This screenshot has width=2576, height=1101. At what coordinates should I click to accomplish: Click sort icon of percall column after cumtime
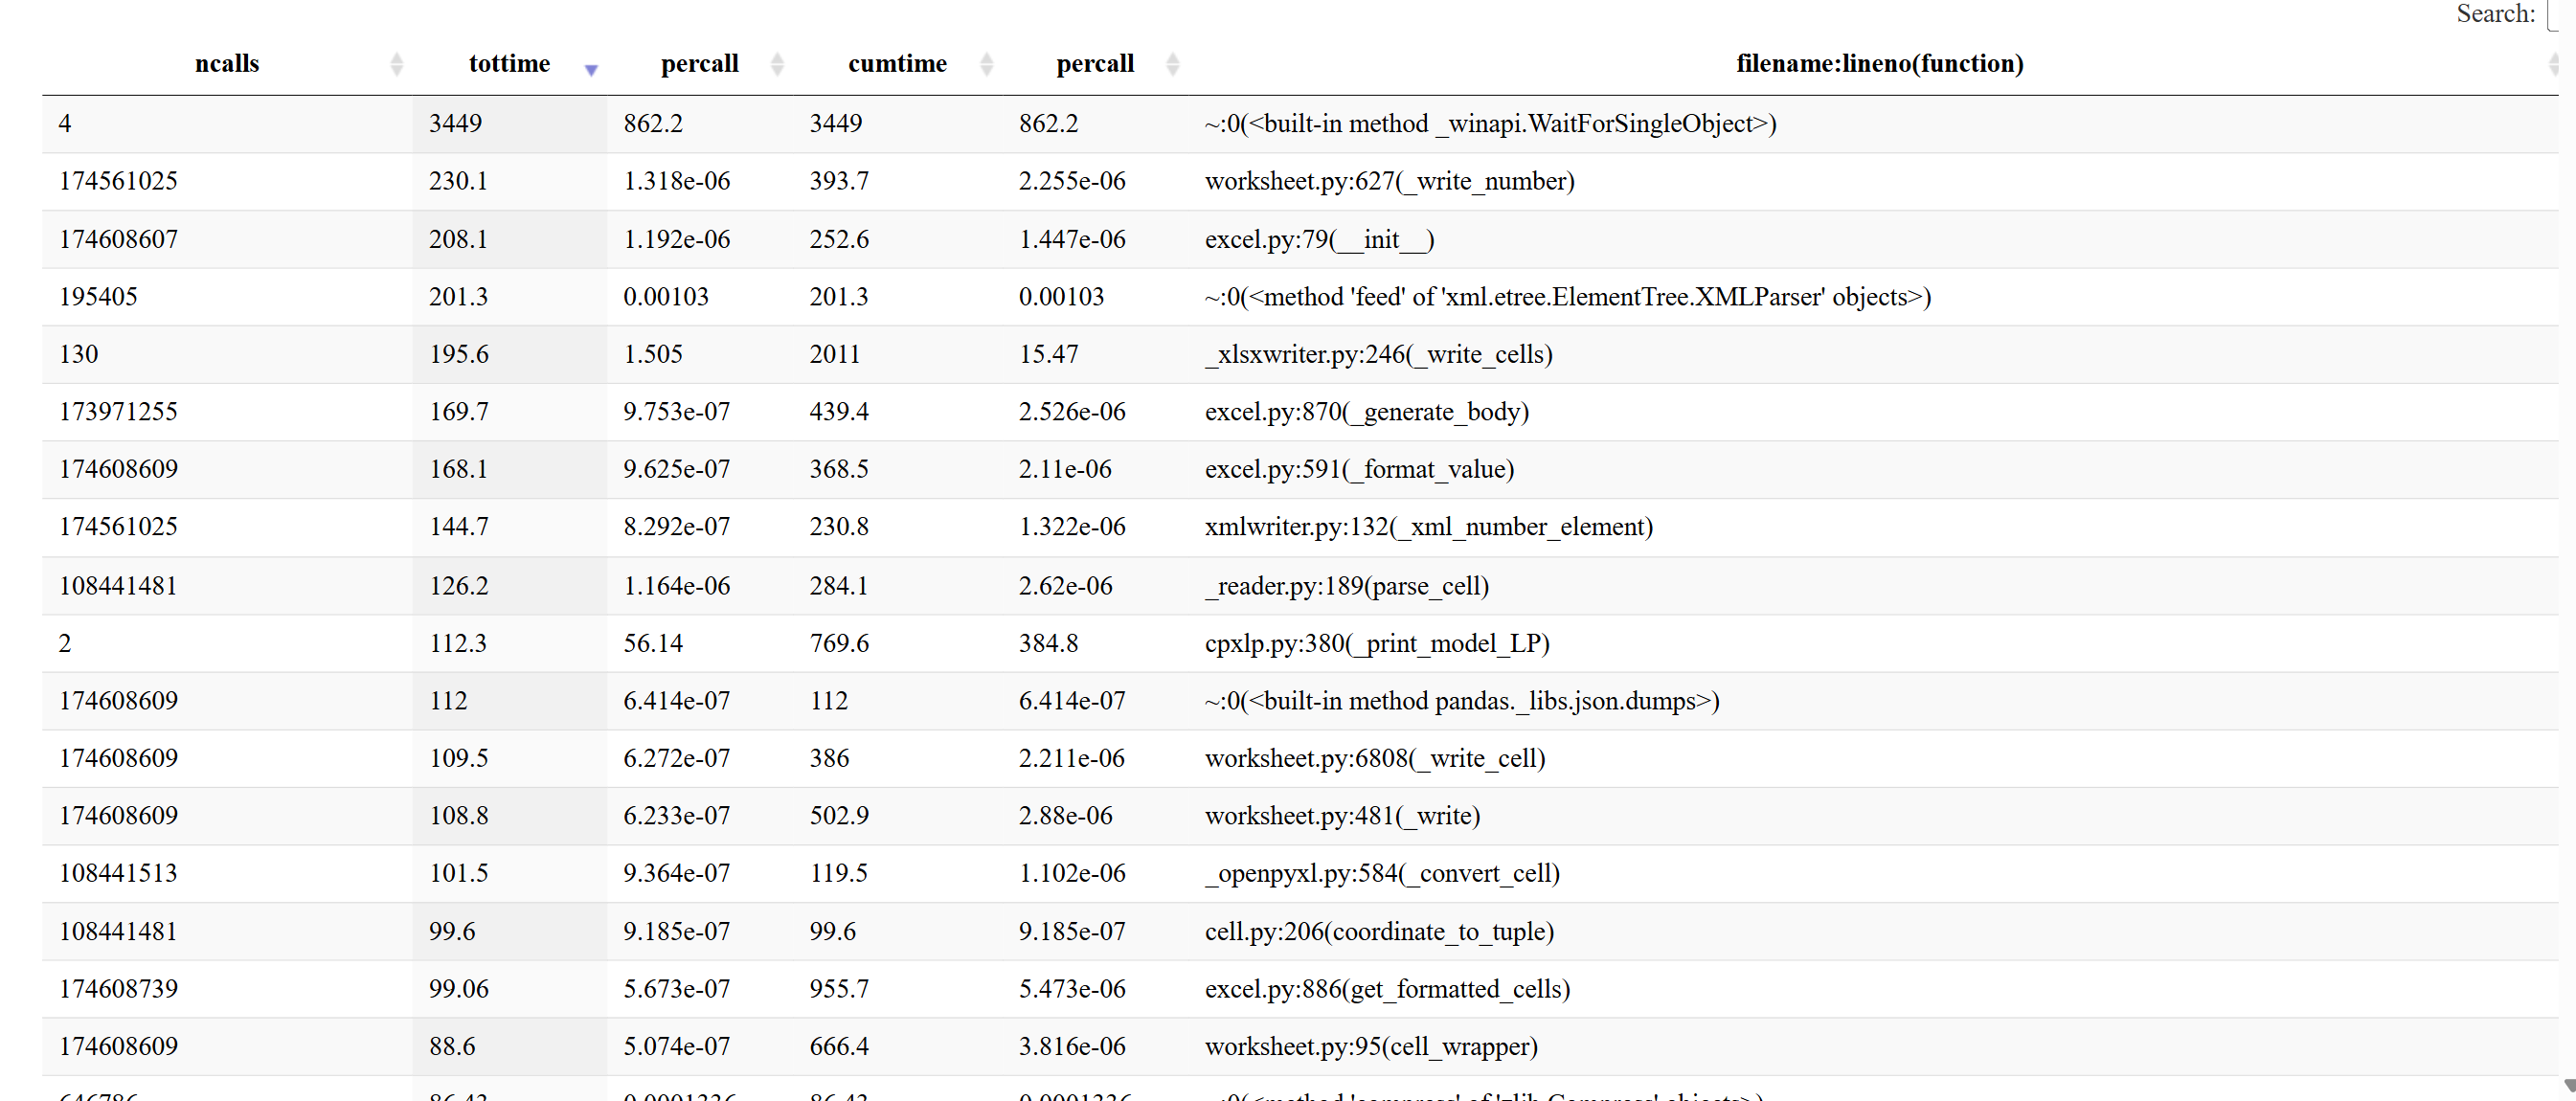pyautogui.click(x=1172, y=64)
